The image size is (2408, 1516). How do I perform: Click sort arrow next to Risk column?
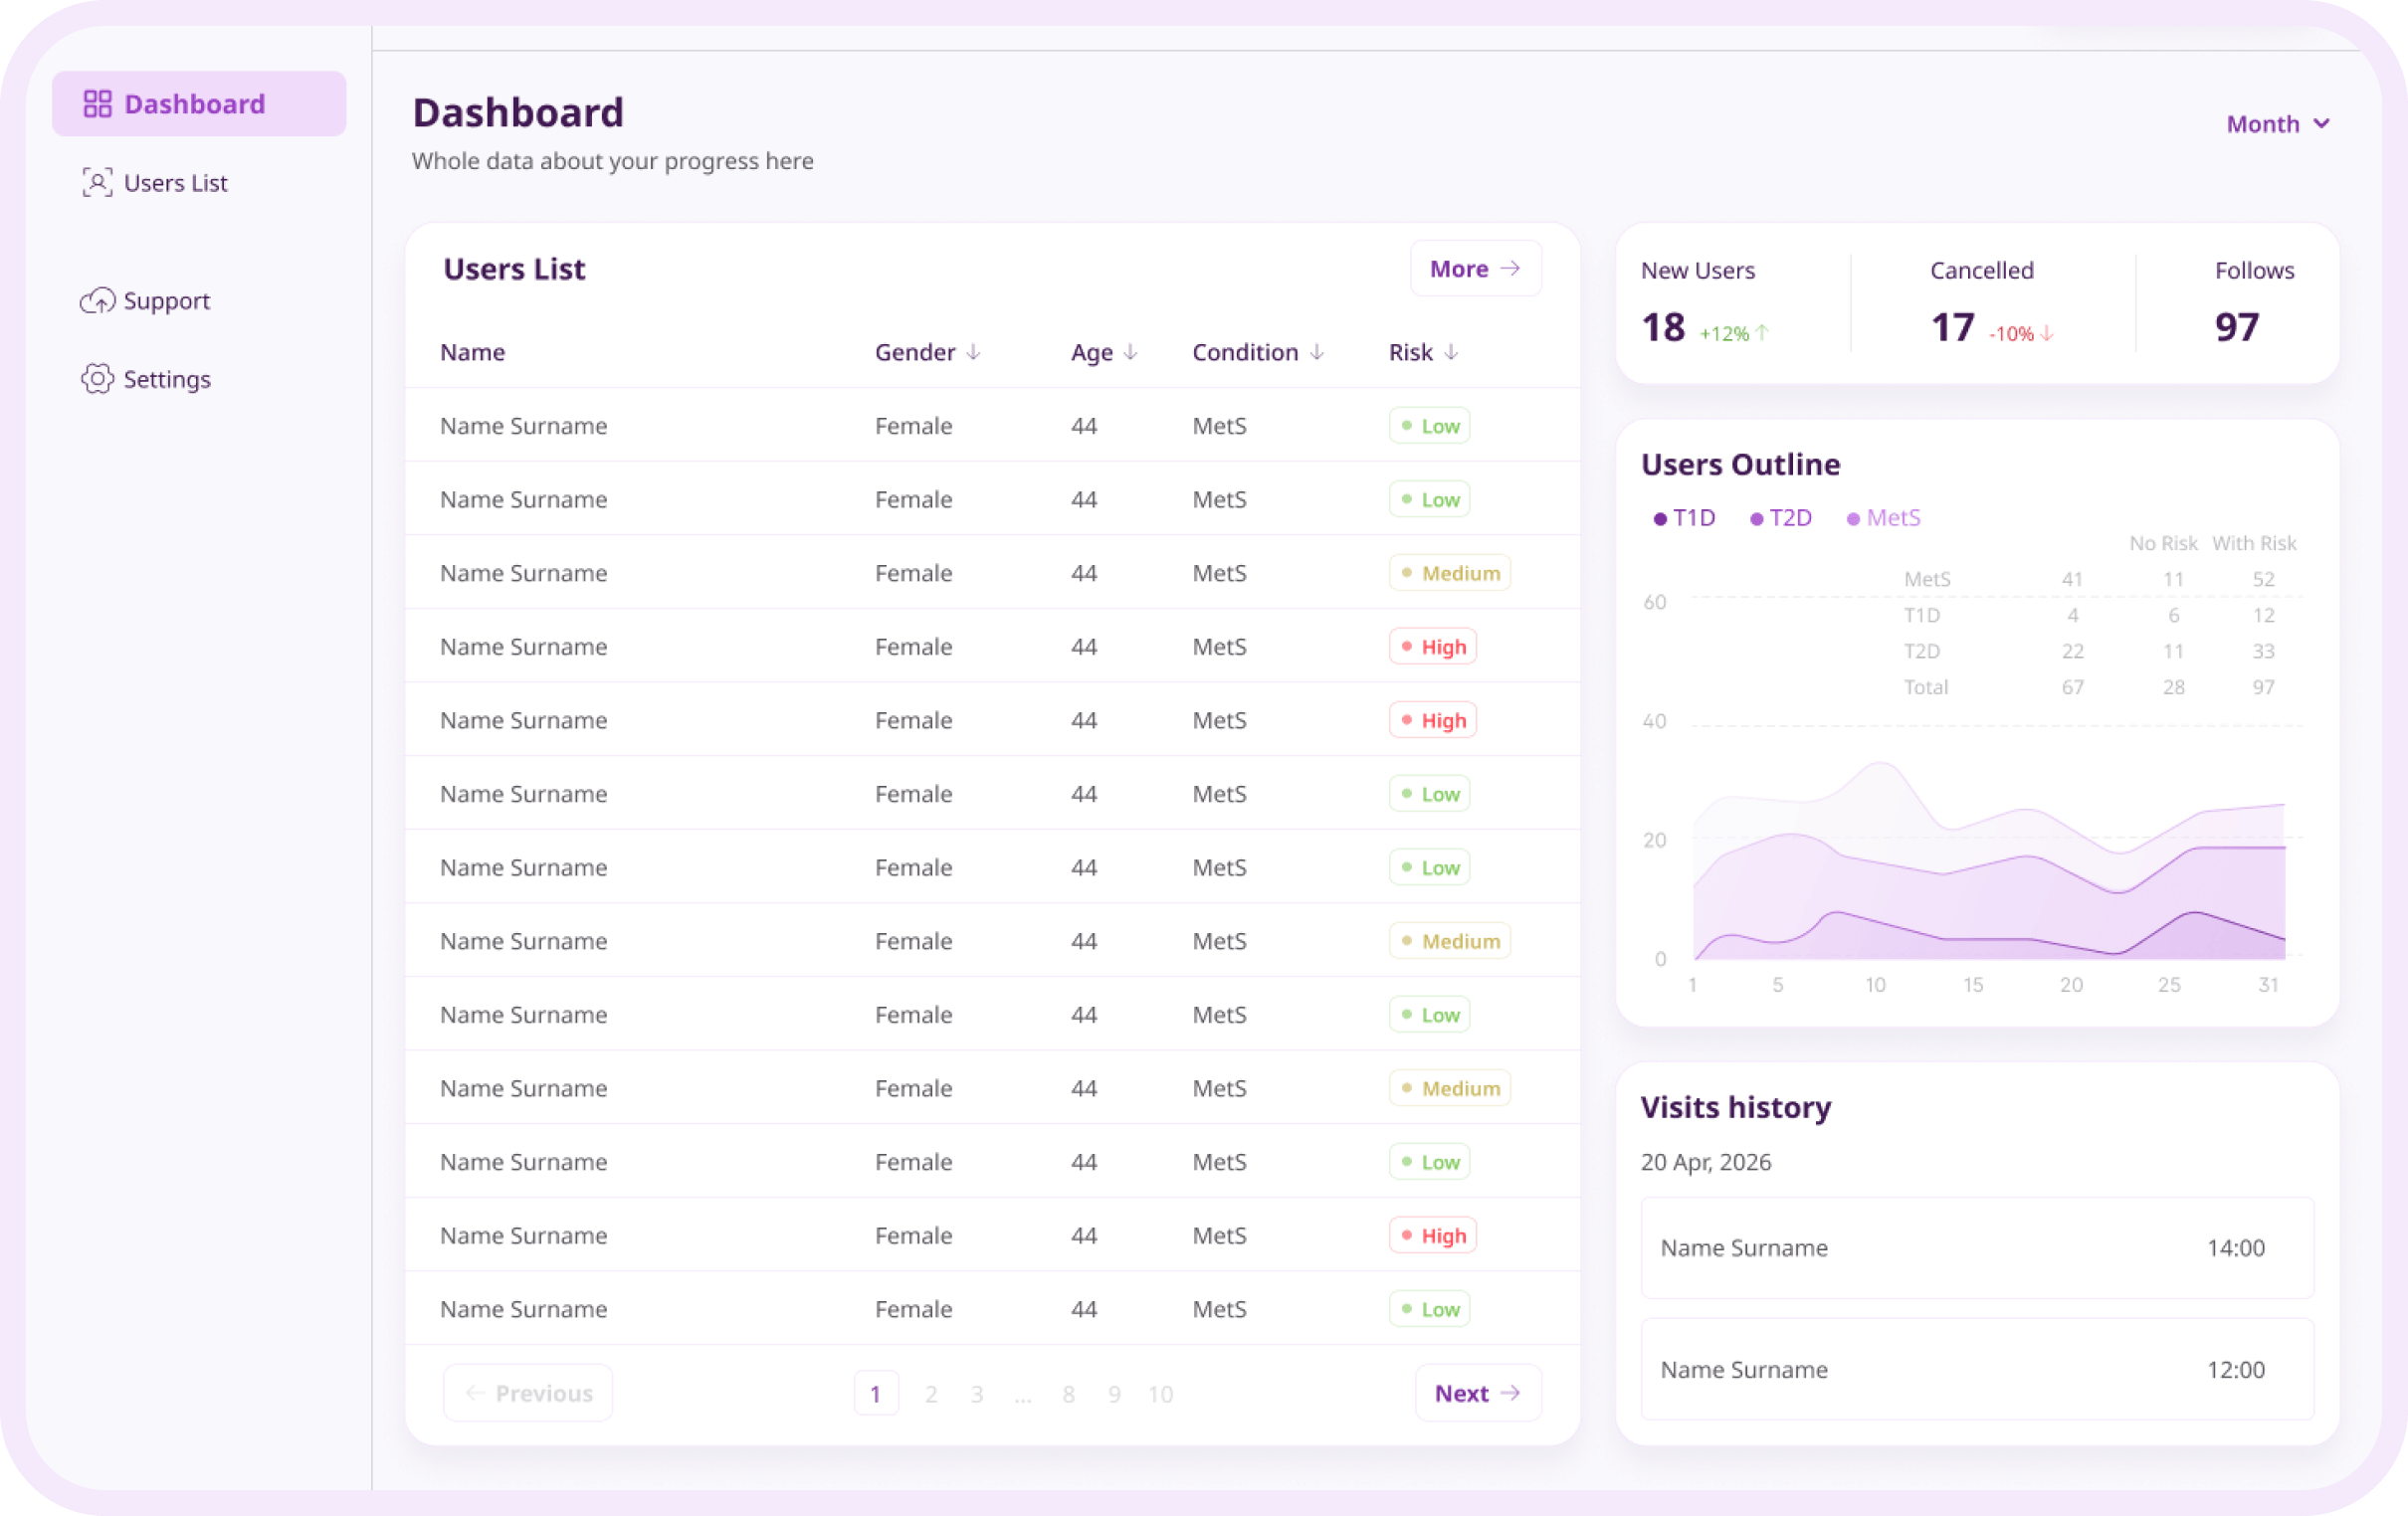point(1450,352)
